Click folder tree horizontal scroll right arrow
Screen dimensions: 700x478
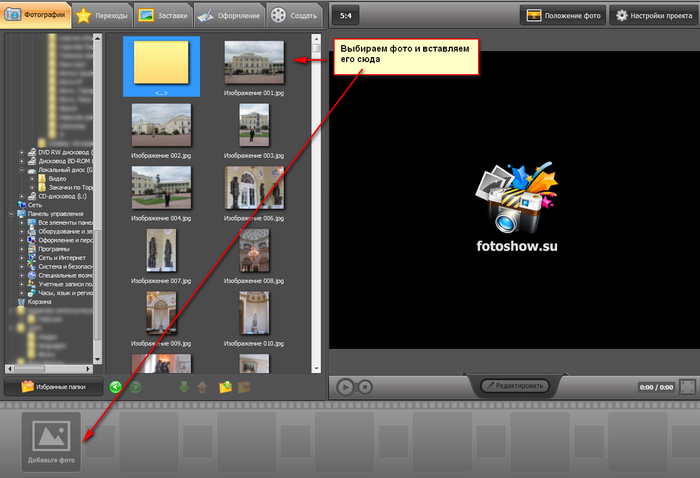tap(88, 369)
